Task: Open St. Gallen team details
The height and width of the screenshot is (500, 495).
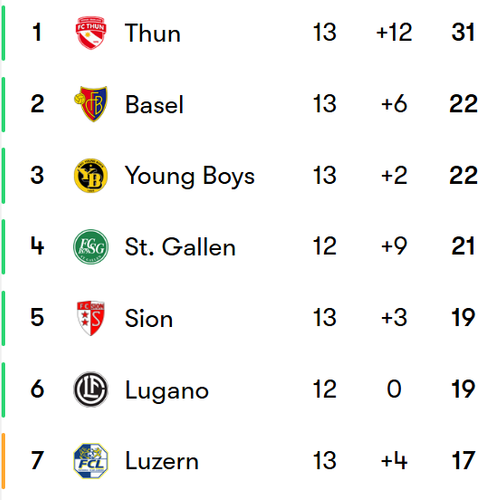Action: point(180,247)
